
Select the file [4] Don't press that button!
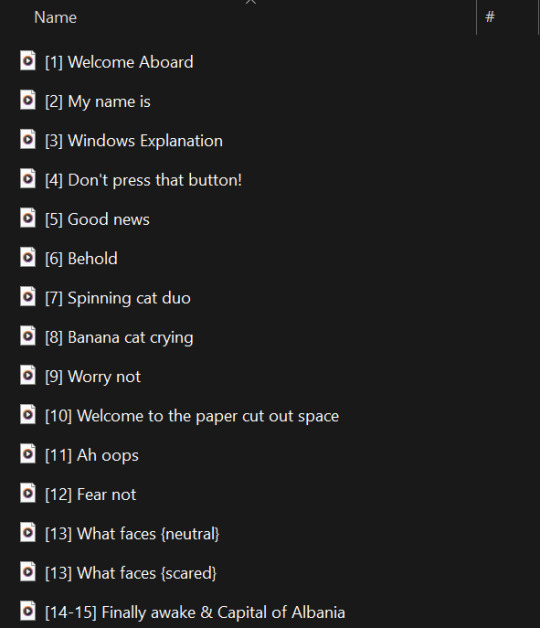click(143, 180)
